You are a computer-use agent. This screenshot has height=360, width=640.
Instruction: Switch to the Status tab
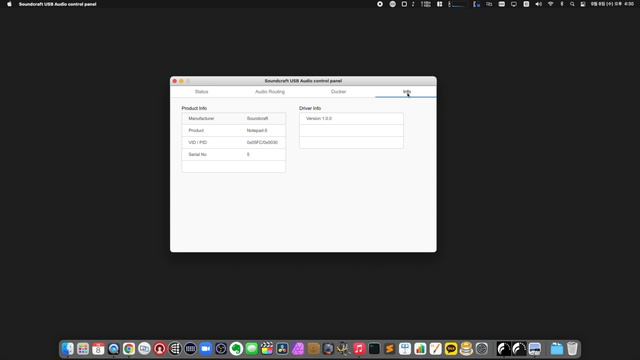tap(201, 92)
